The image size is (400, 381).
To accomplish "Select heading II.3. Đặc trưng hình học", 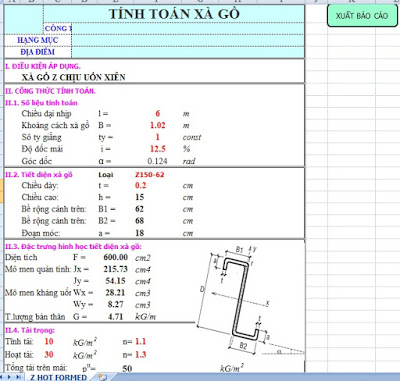I will (73, 247).
